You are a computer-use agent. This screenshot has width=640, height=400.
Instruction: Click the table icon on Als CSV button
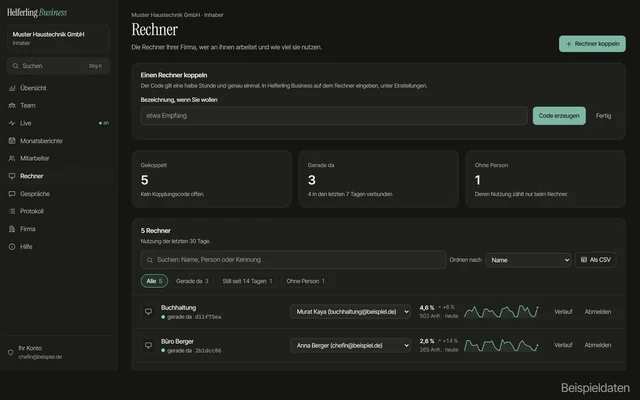[584, 260]
